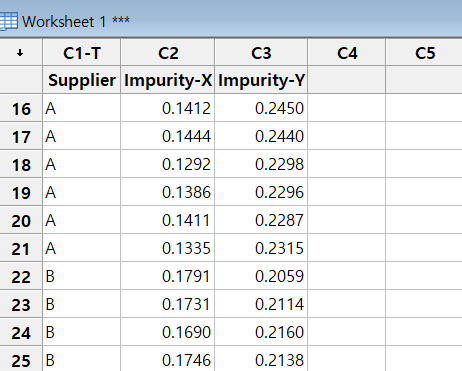Select the C5 column header
Viewport: 462px width, 371px height.
click(424, 53)
